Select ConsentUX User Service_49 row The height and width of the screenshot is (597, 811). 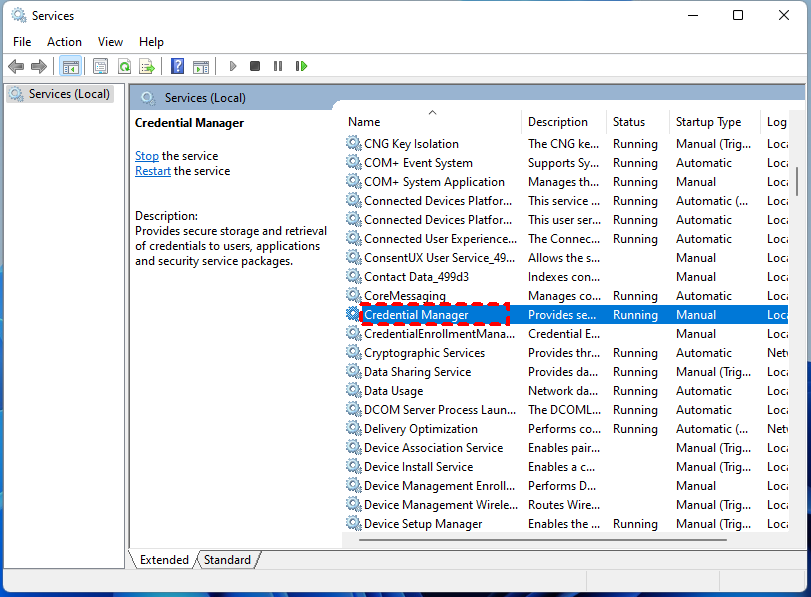[x=565, y=258]
